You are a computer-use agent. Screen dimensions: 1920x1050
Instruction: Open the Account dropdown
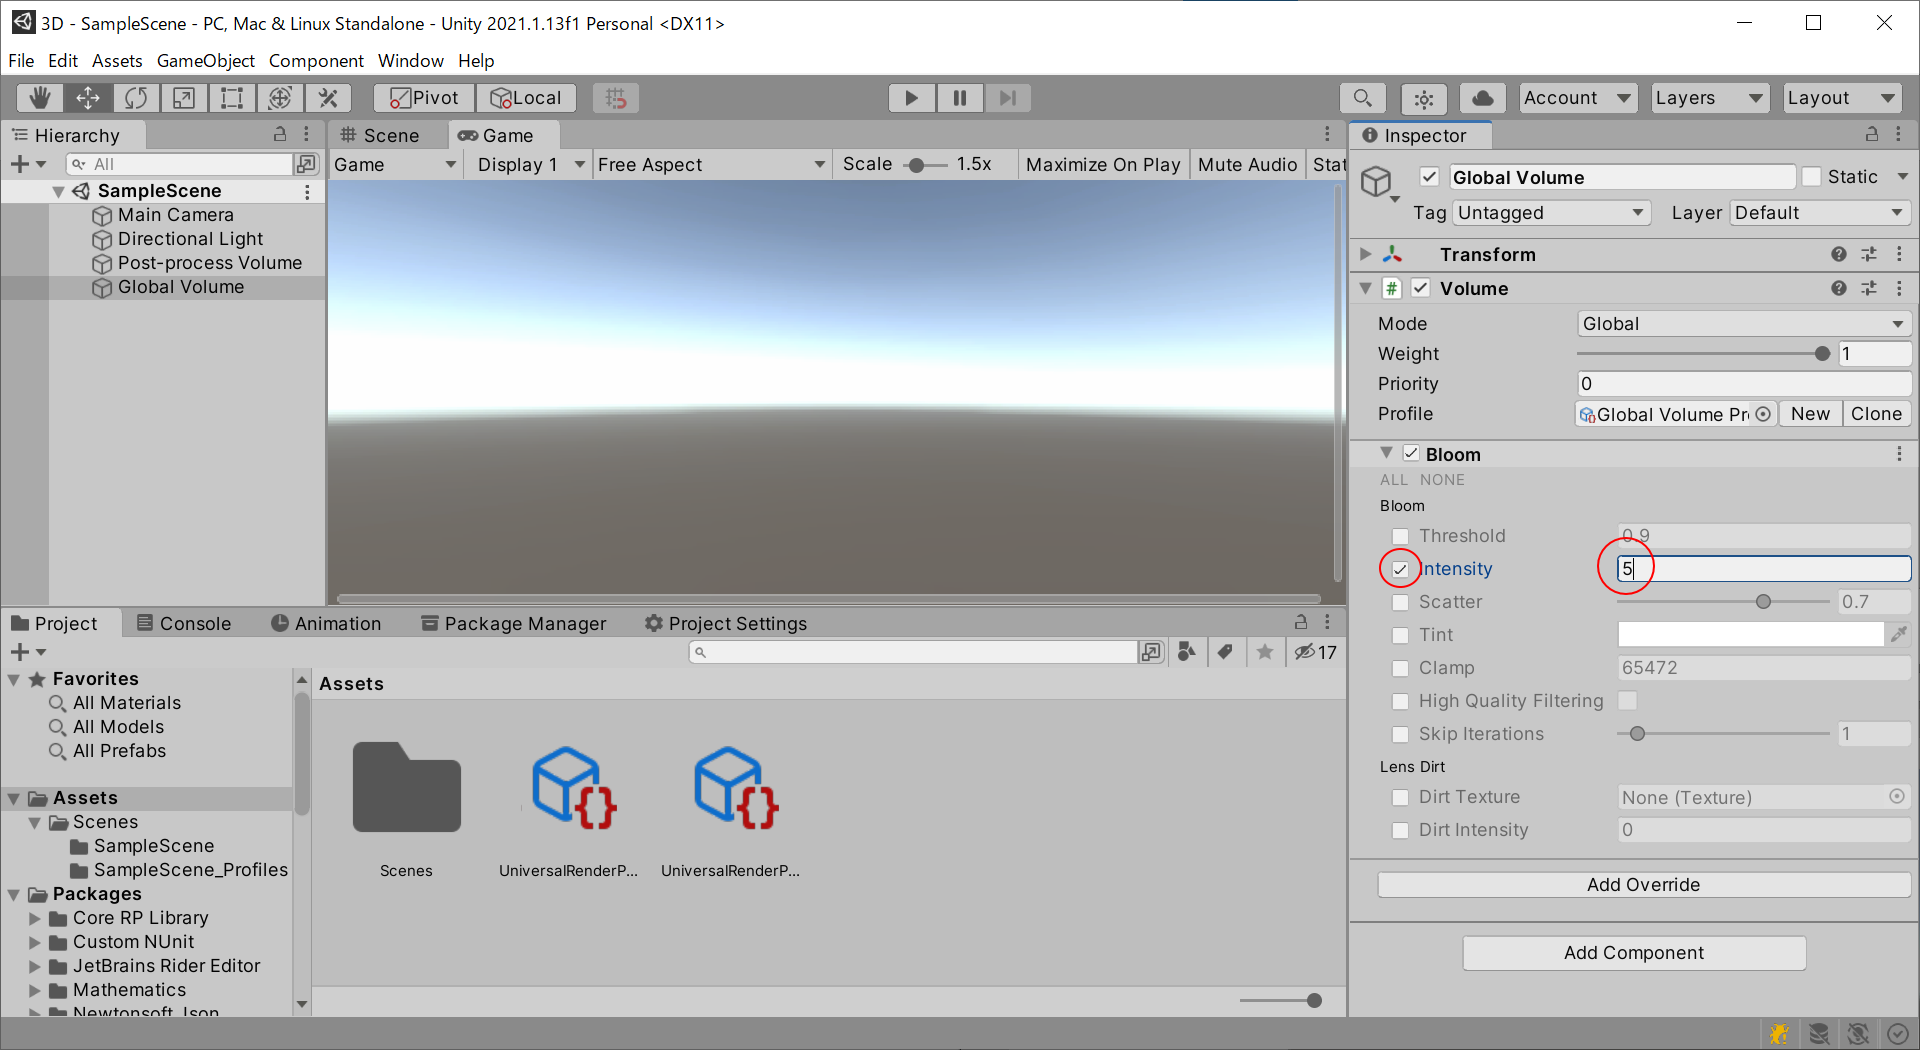pos(1578,98)
